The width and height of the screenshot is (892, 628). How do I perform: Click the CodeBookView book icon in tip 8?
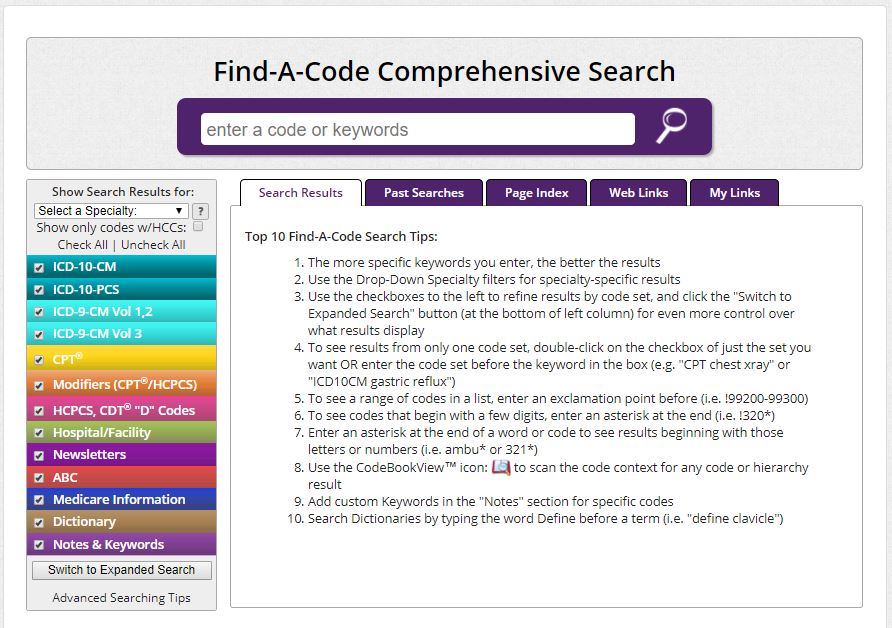(501, 468)
